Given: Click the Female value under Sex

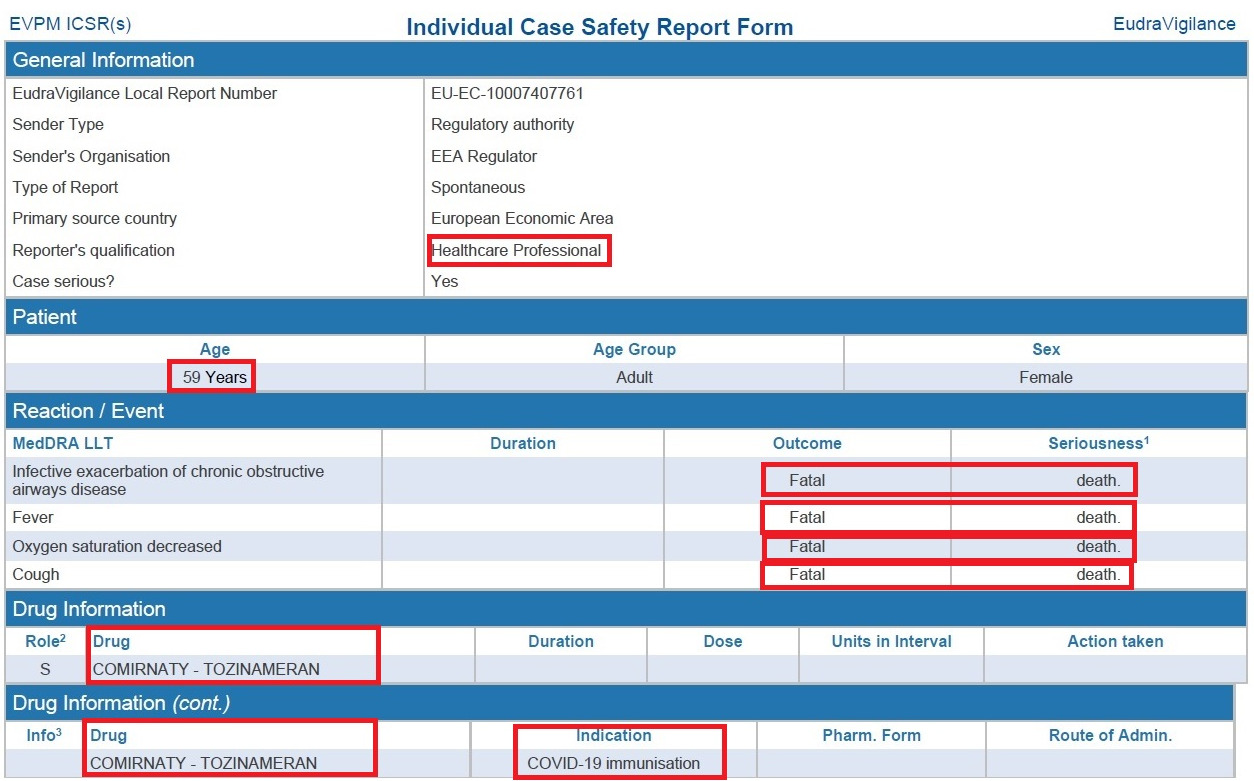Looking at the screenshot, I should pyautogui.click(x=1045, y=377).
